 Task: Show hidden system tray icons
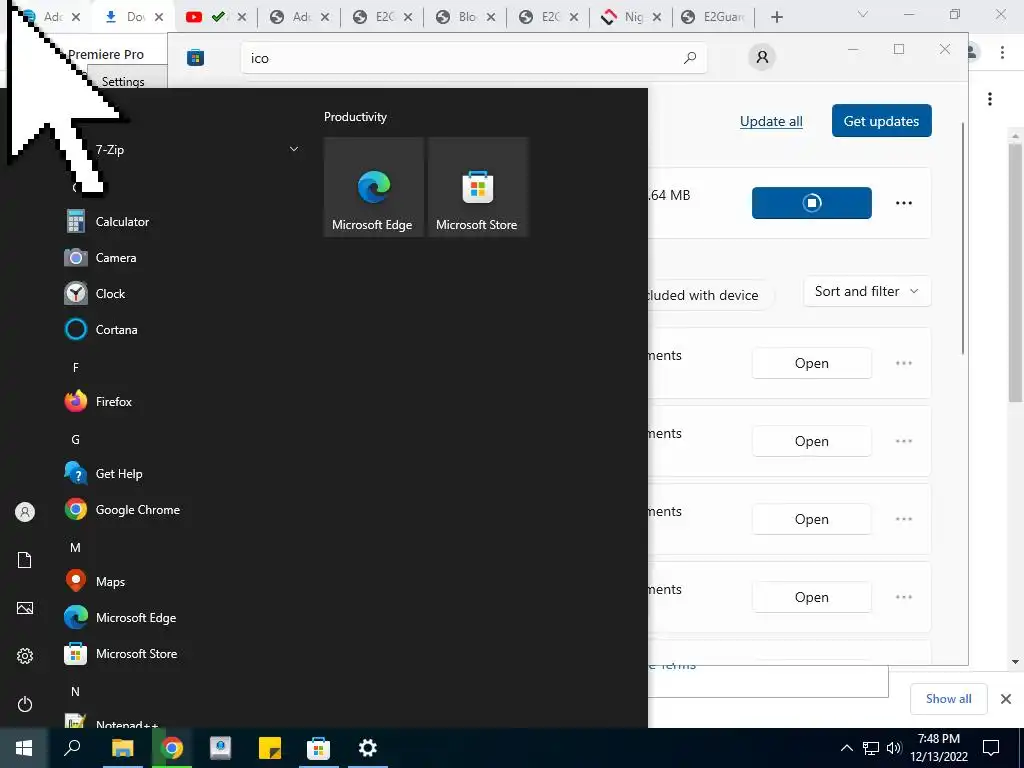coord(846,748)
